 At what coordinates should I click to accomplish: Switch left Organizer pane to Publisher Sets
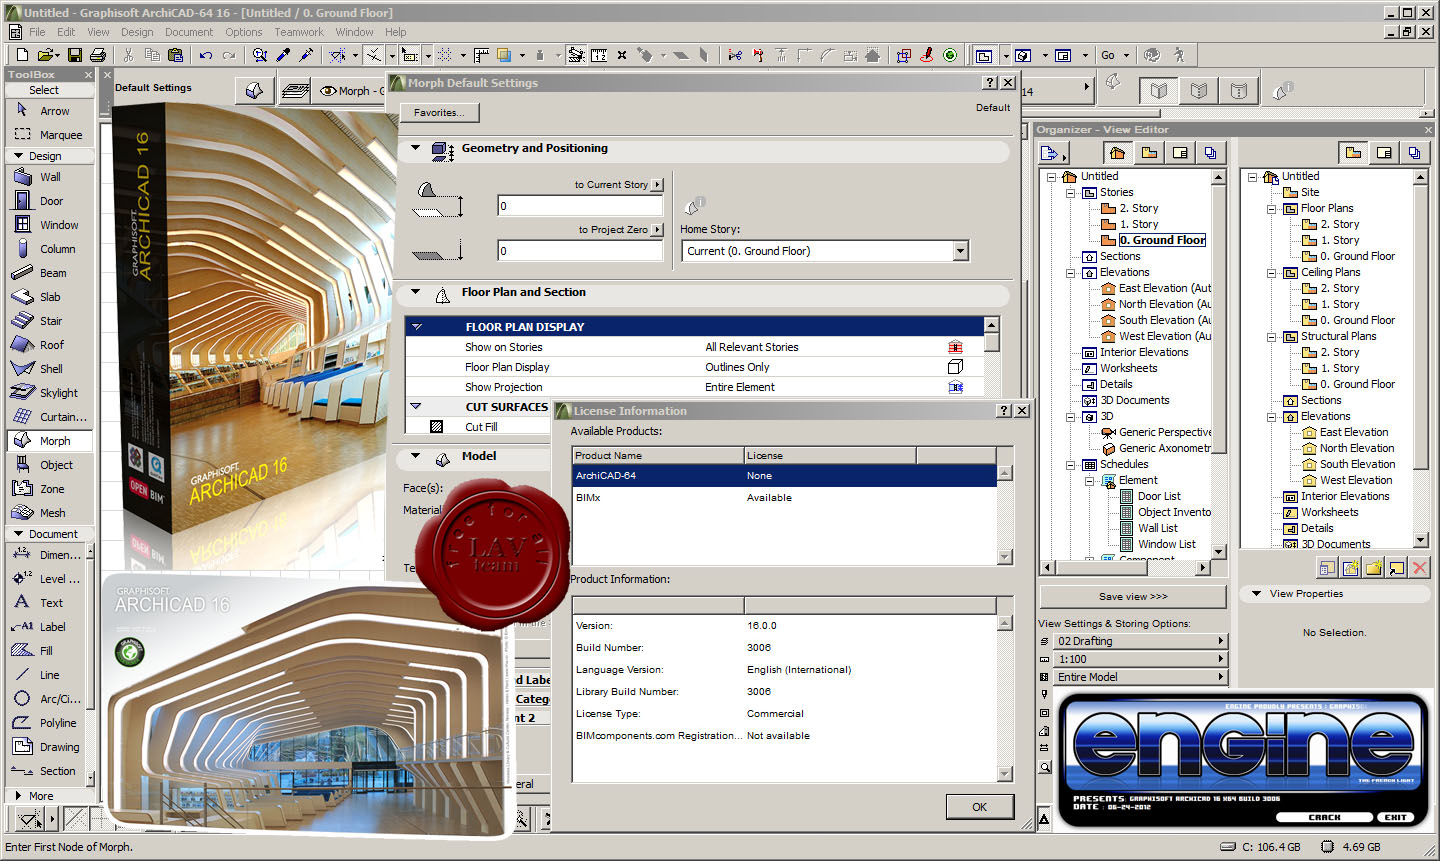pyautogui.click(x=1211, y=153)
